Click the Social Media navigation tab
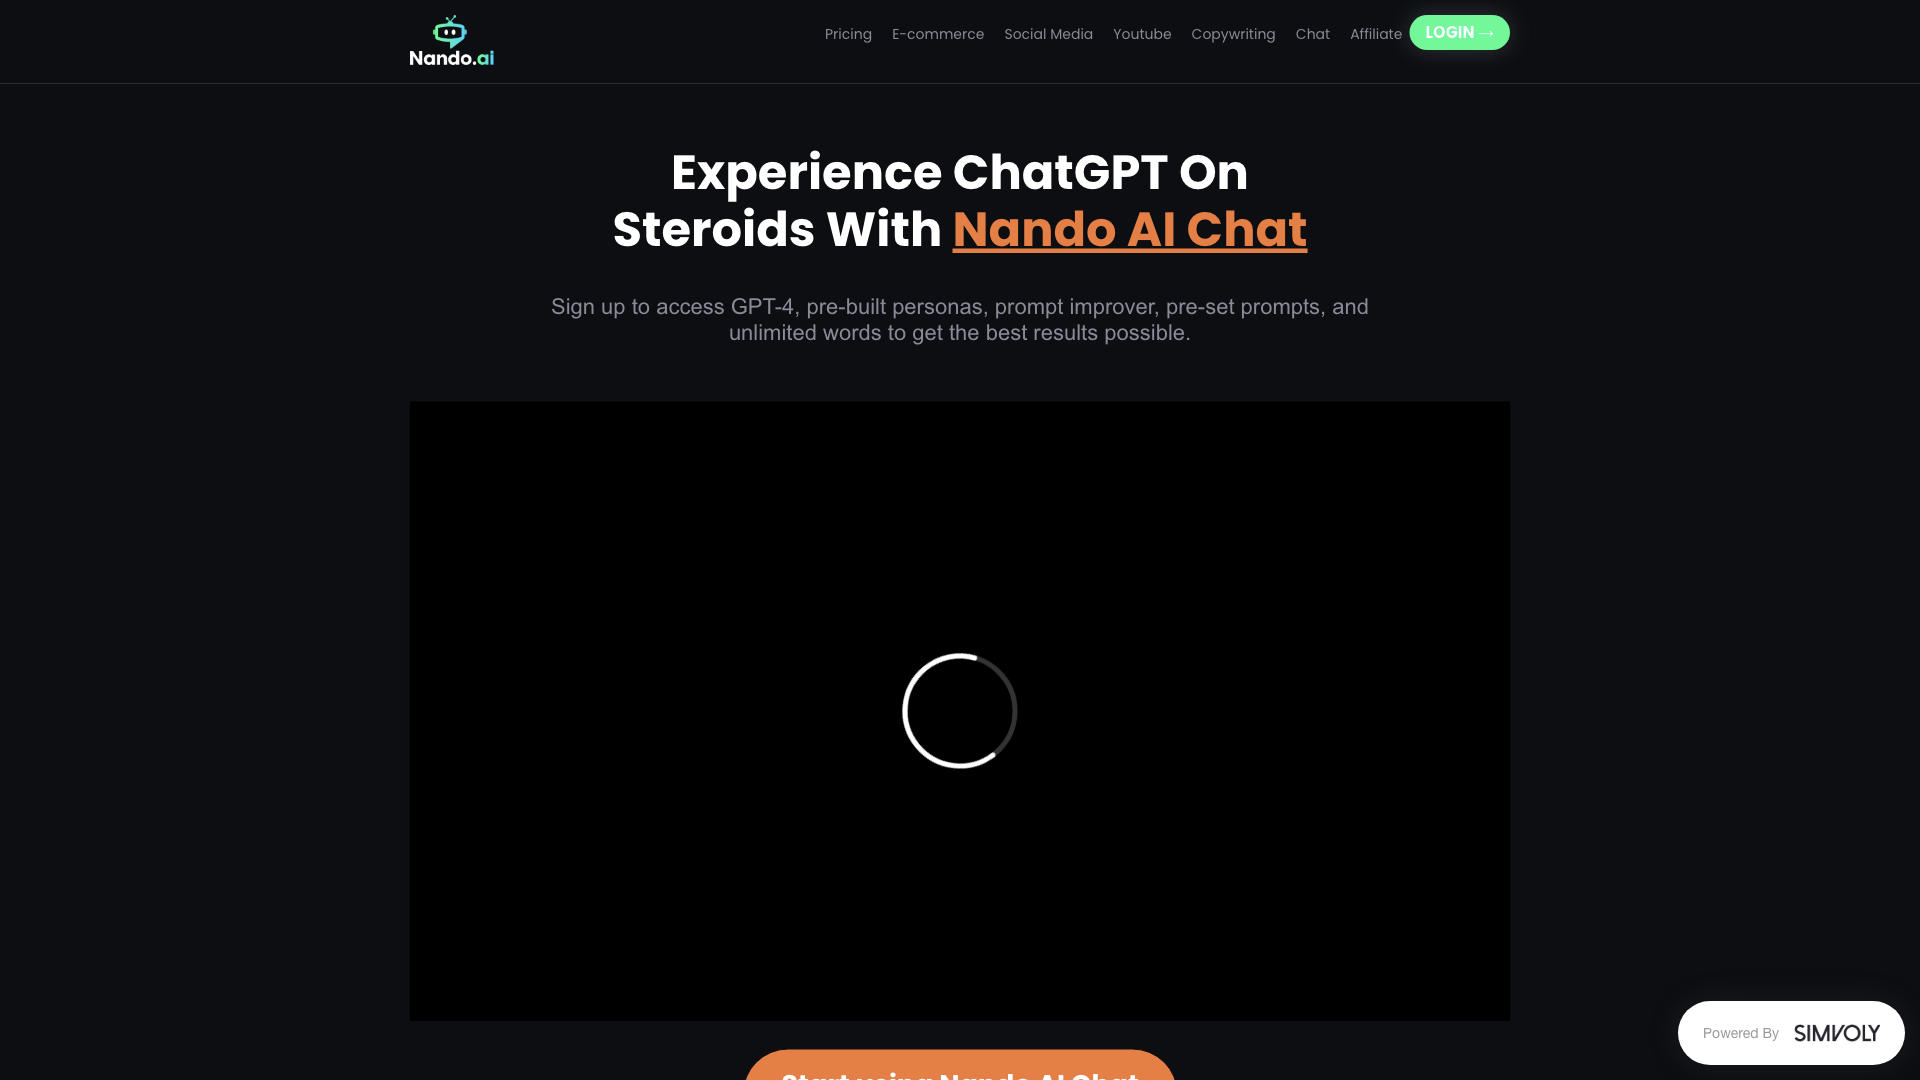The height and width of the screenshot is (1080, 1920). coord(1048,33)
